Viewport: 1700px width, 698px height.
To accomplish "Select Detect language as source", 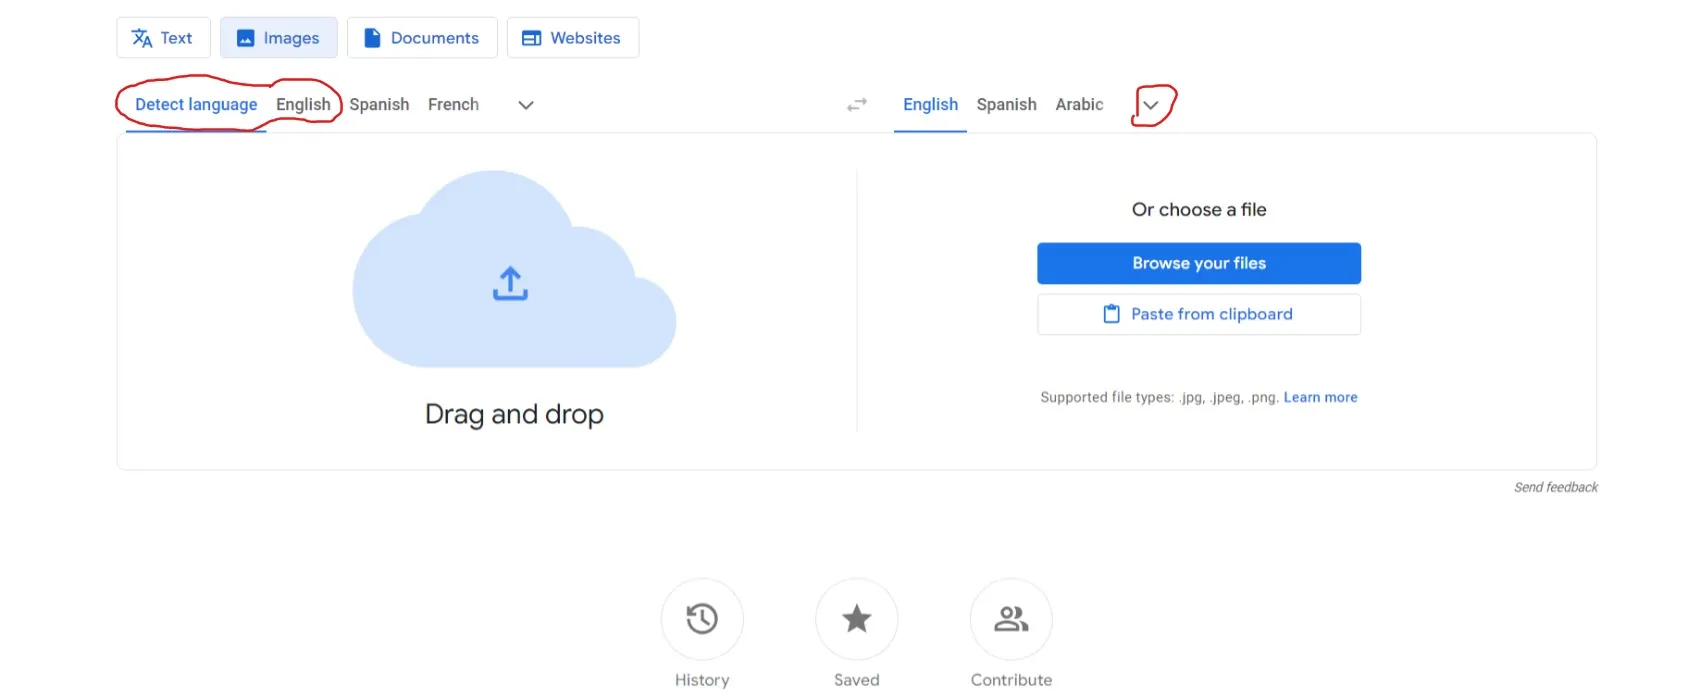I will click(x=196, y=104).
